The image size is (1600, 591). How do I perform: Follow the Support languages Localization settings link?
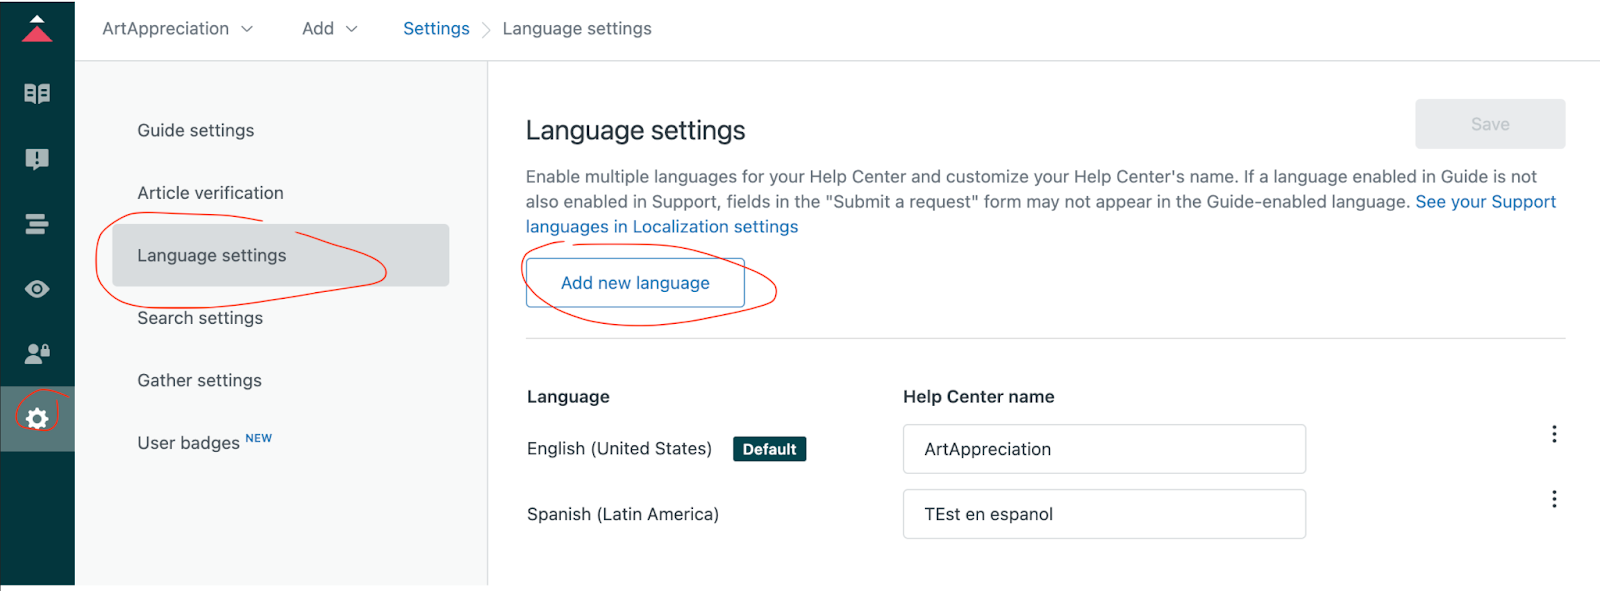pyautogui.click(x=661, y=227)
